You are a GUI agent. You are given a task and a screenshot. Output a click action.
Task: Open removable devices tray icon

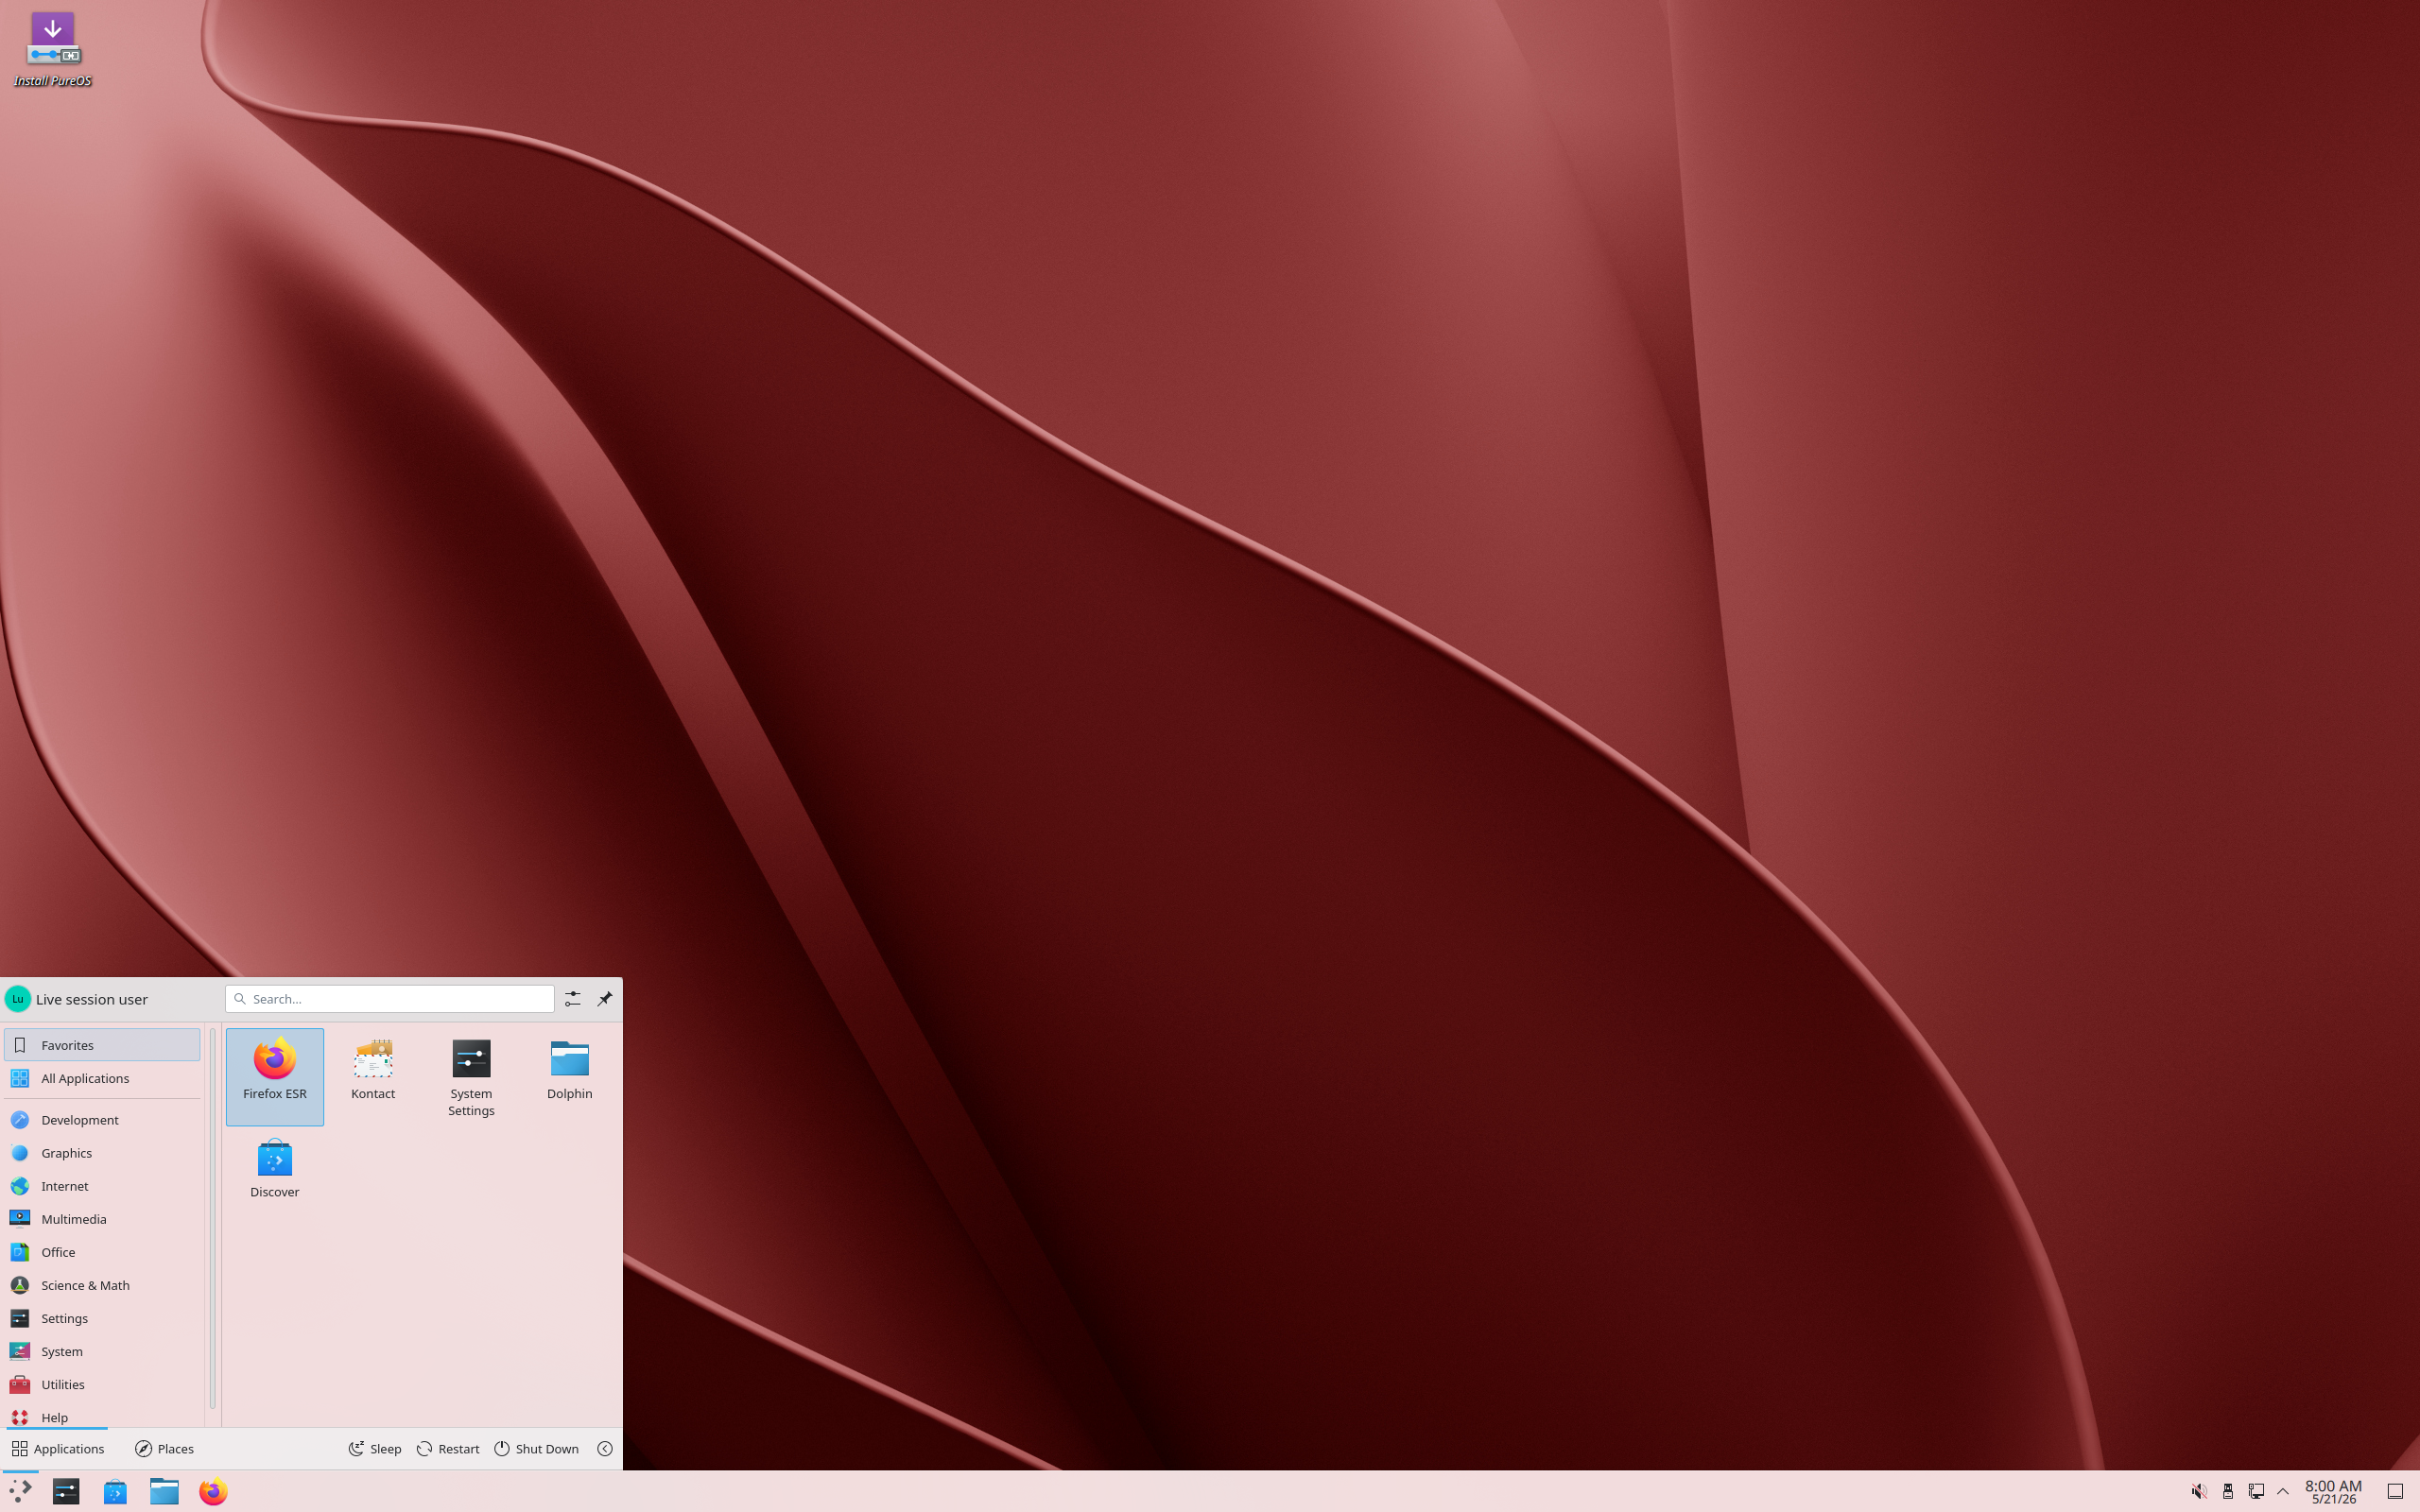click(x=2228, y=1491)
